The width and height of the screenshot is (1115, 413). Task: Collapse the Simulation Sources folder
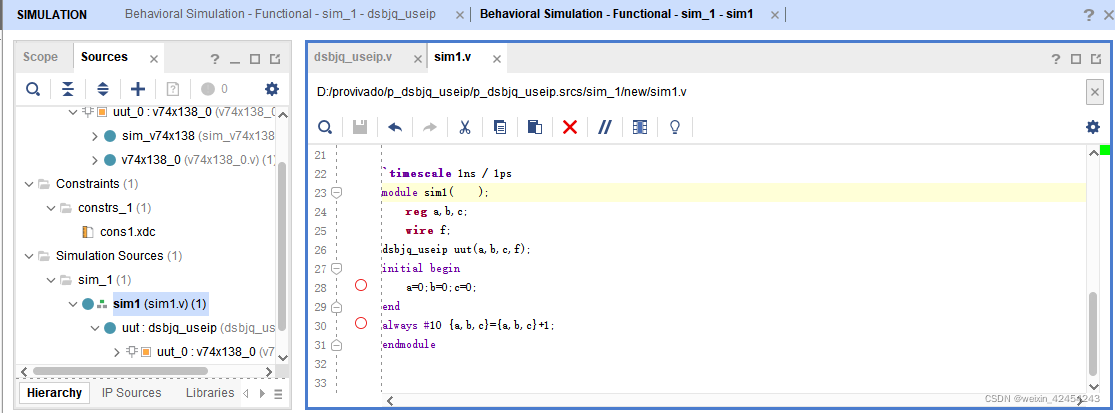[29, 256]
